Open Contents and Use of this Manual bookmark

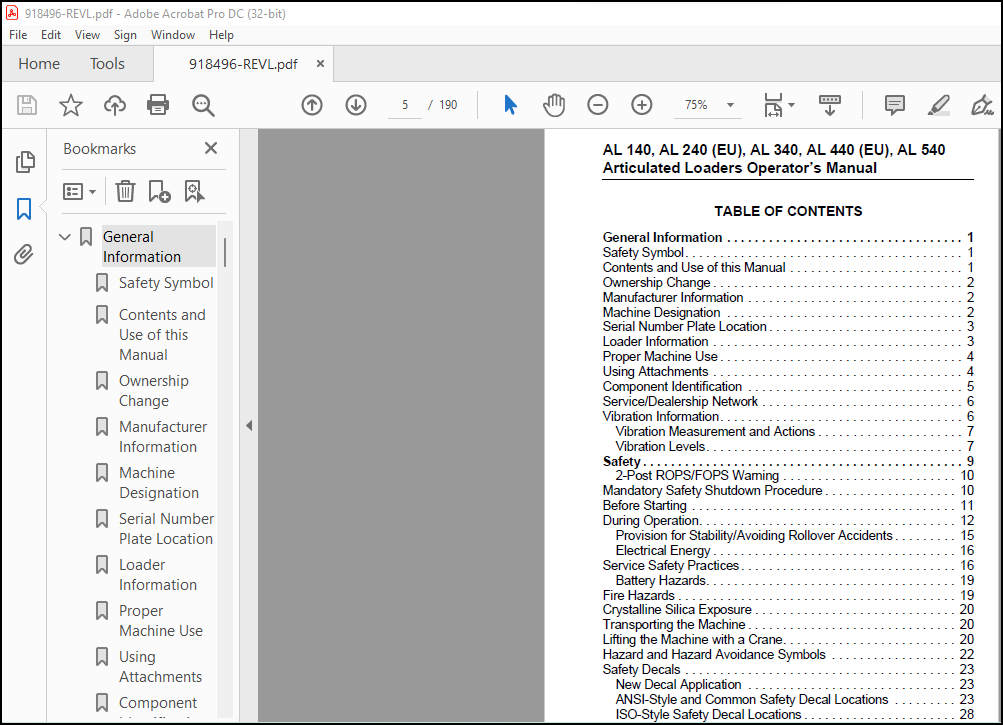pyautogui.click(x=162, y=335)
